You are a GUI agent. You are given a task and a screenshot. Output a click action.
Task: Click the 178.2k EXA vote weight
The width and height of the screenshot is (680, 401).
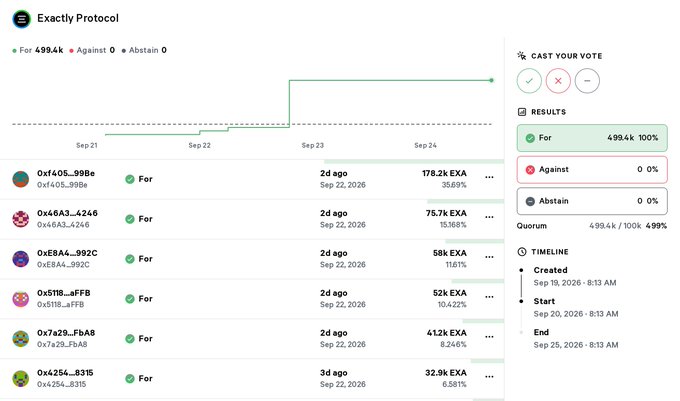(445, 173)
